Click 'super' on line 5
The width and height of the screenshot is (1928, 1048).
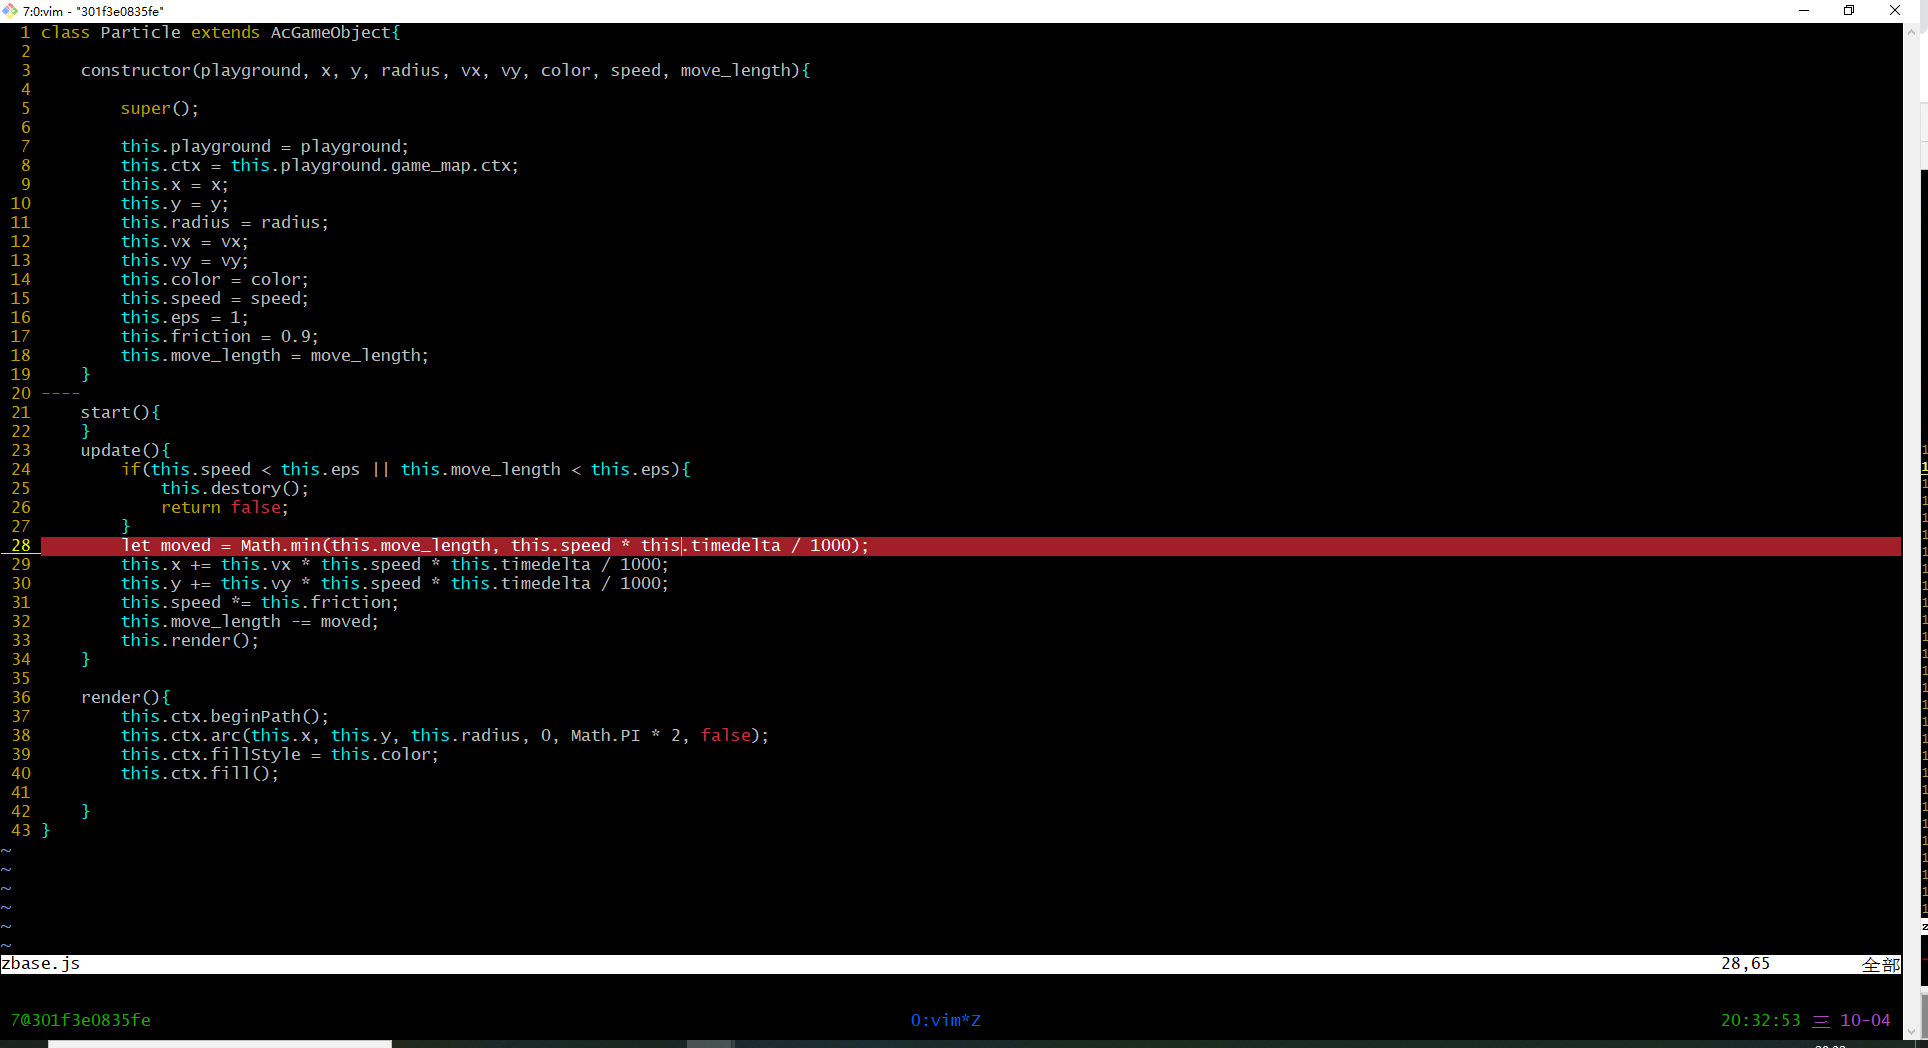click(x=146, y=108)
